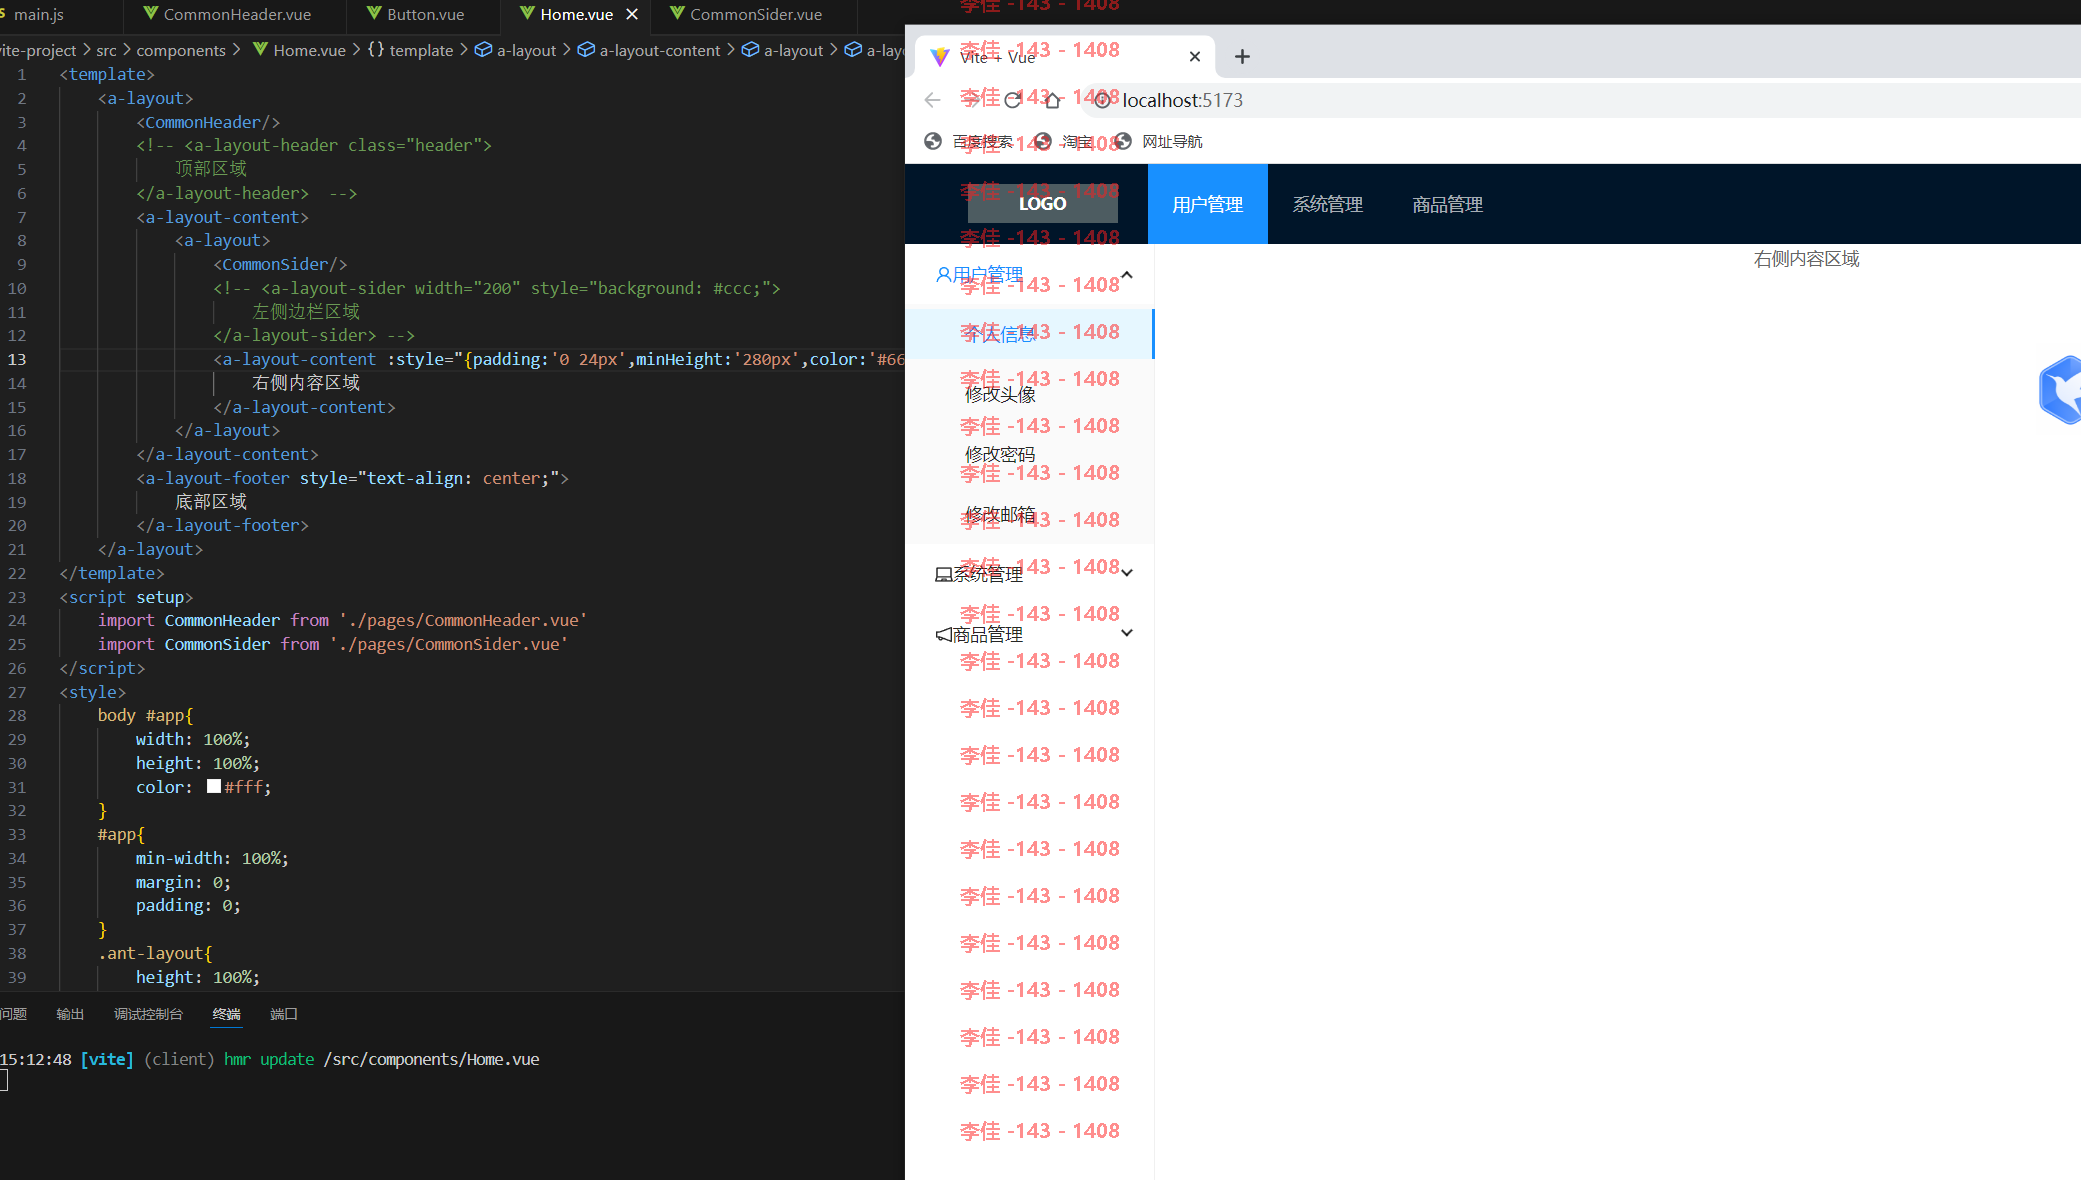
Task: Select 系统管理 in the top navigation menu
Action: click(1327, 204)
